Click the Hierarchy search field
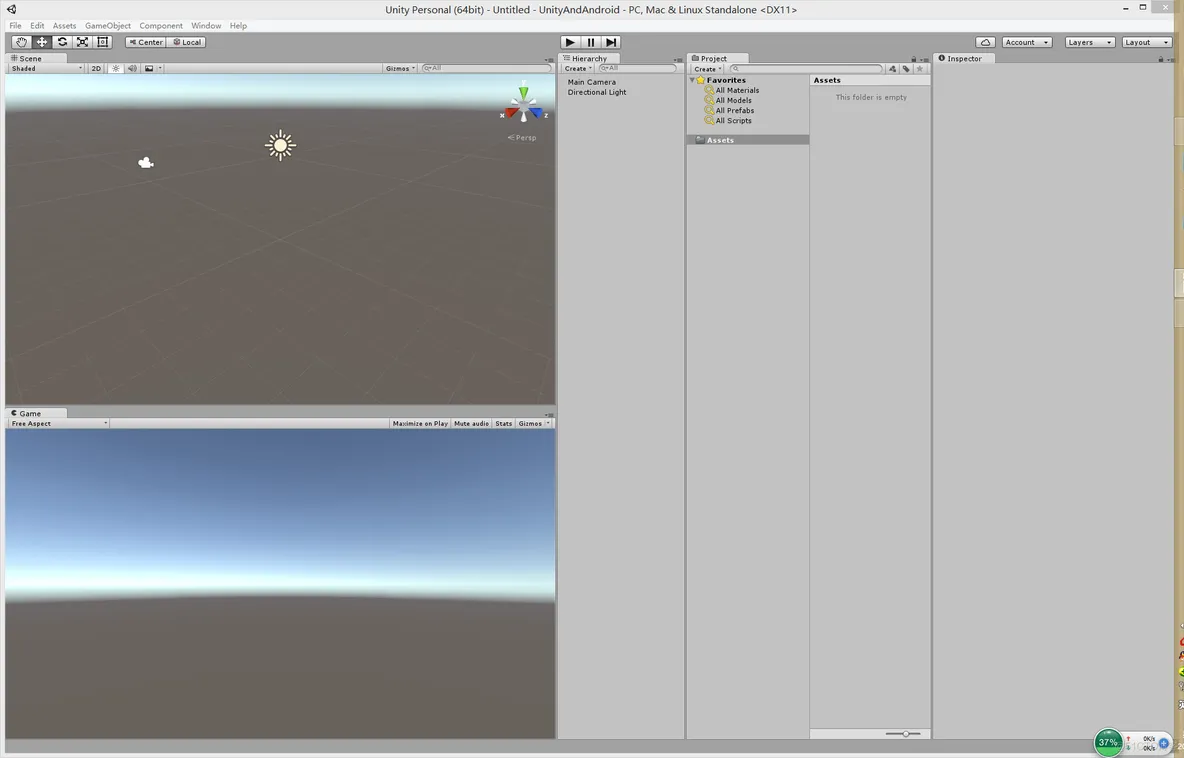The width and height of the screenshot is (1184, 758). [x=637, y=68]
